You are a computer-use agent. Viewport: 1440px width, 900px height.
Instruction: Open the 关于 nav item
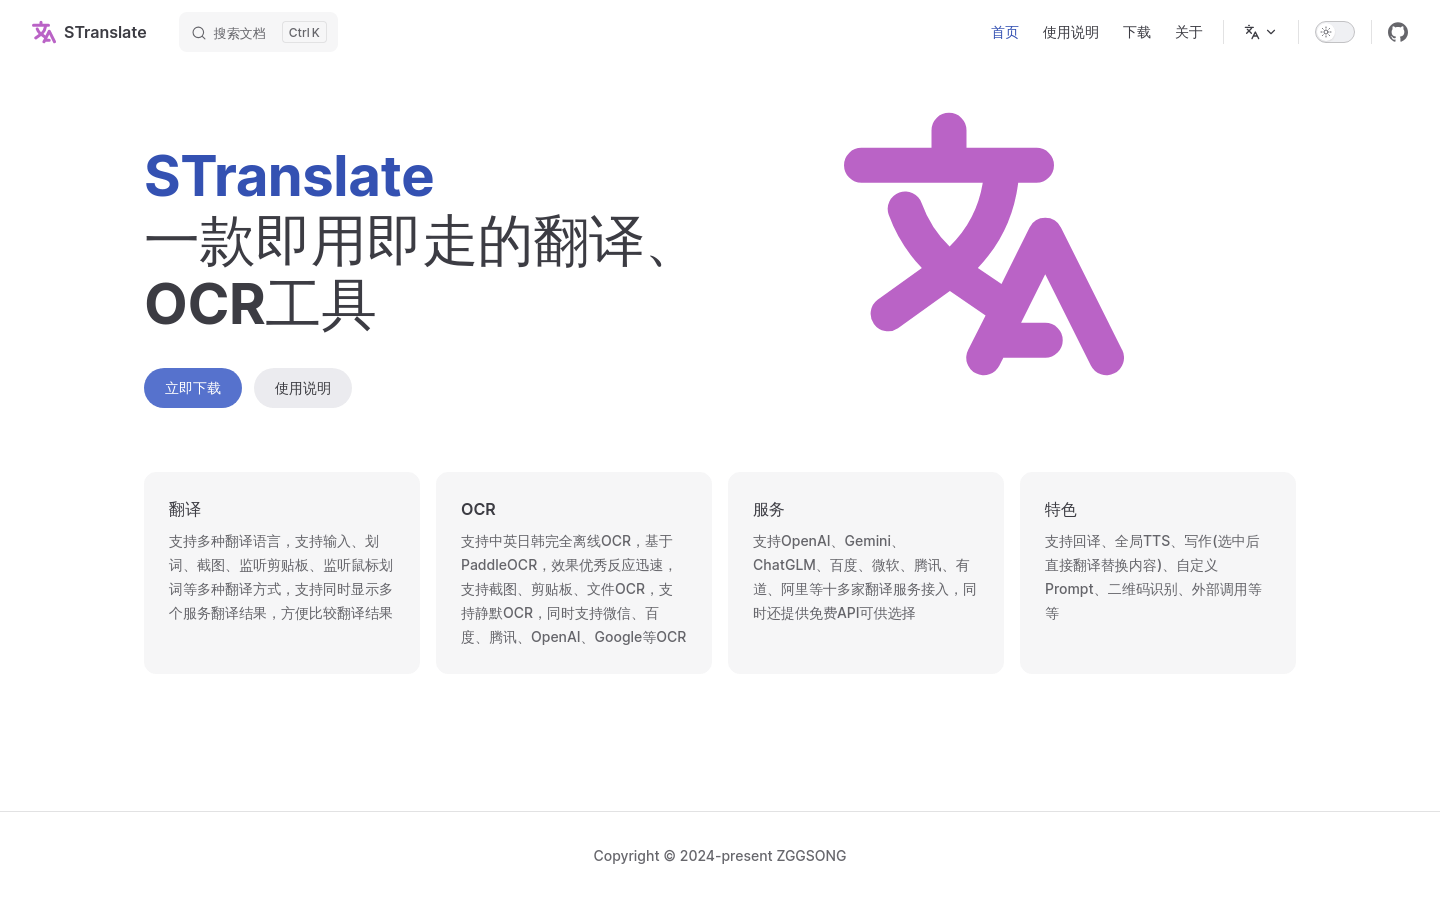point(1189,32)
